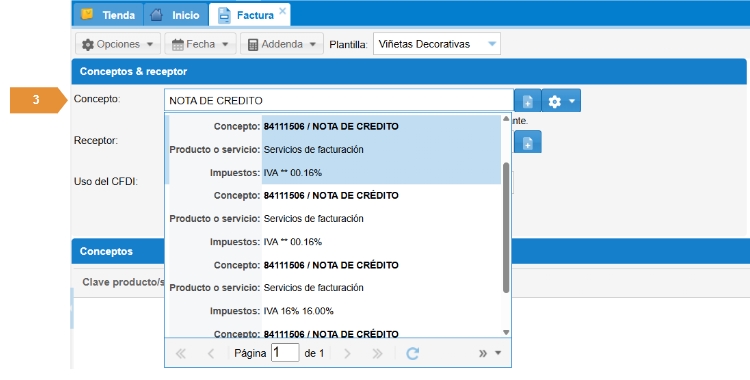Click the add new receptor icon
This screenshot has height=380, width=750.
(x=528, y=142)
